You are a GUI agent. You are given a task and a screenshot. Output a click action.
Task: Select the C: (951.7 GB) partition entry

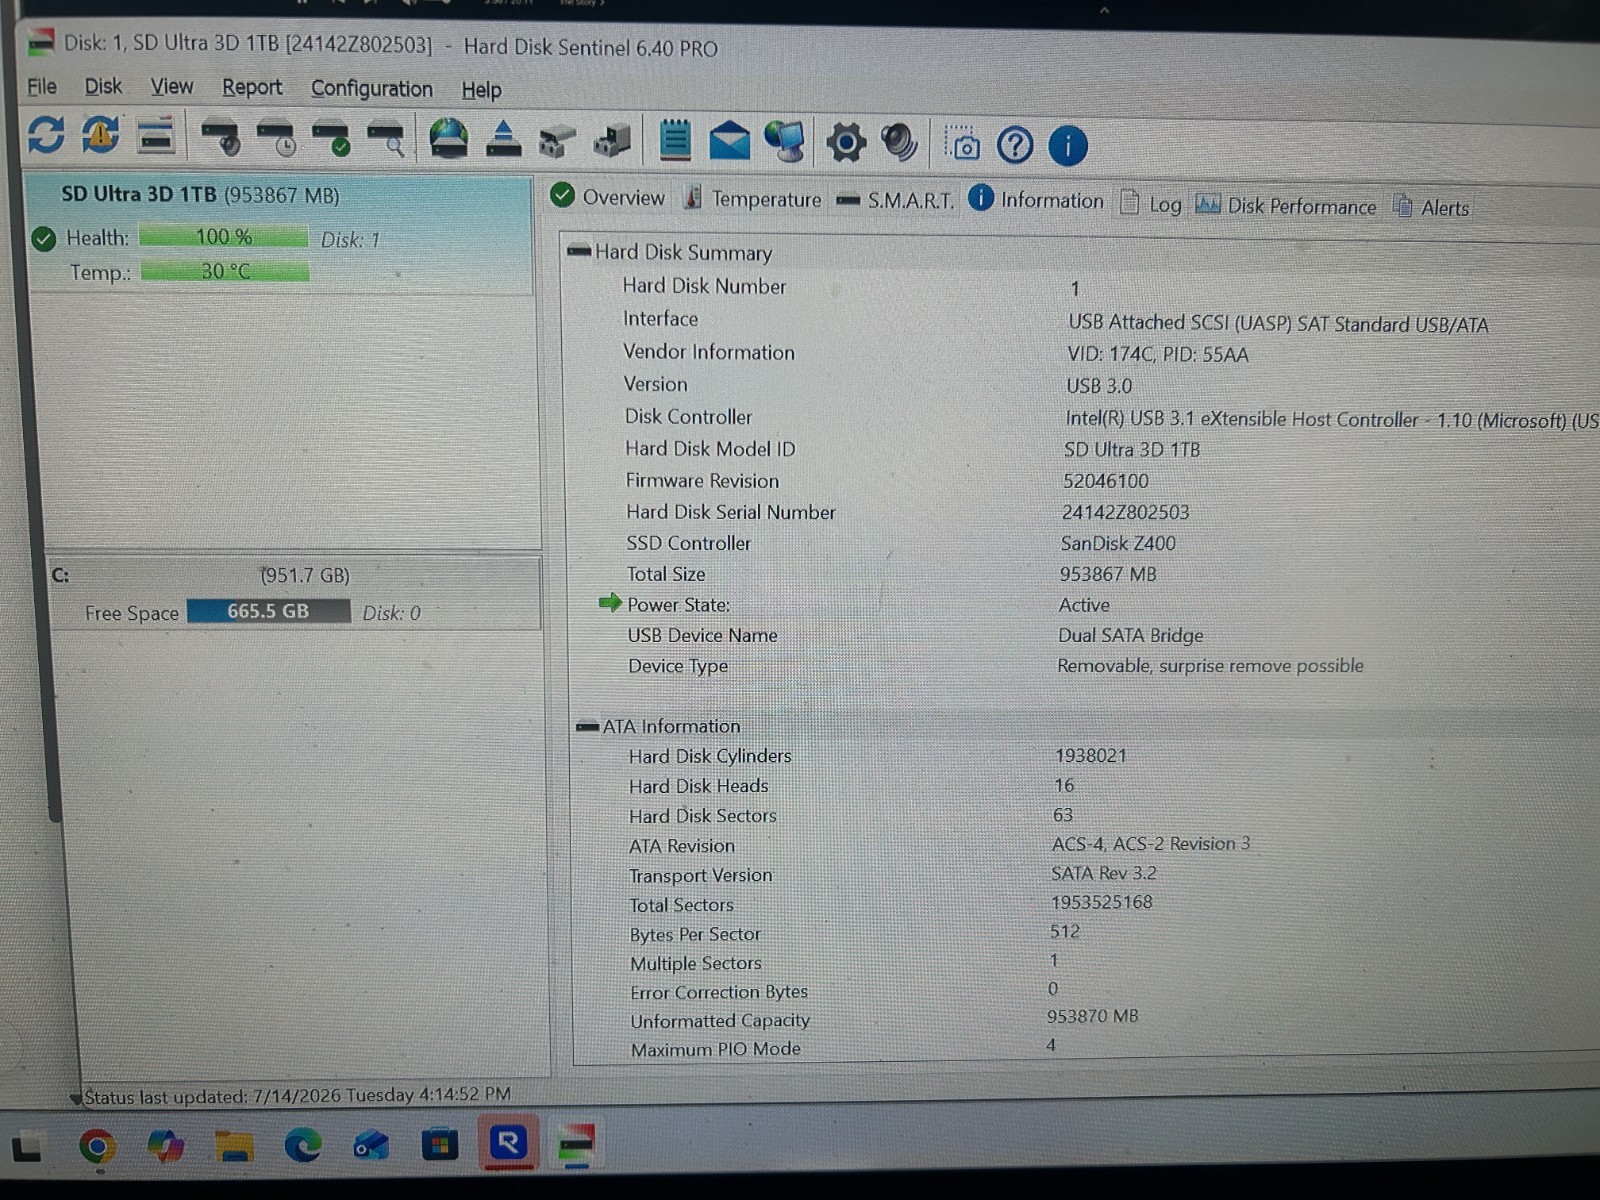293,593
